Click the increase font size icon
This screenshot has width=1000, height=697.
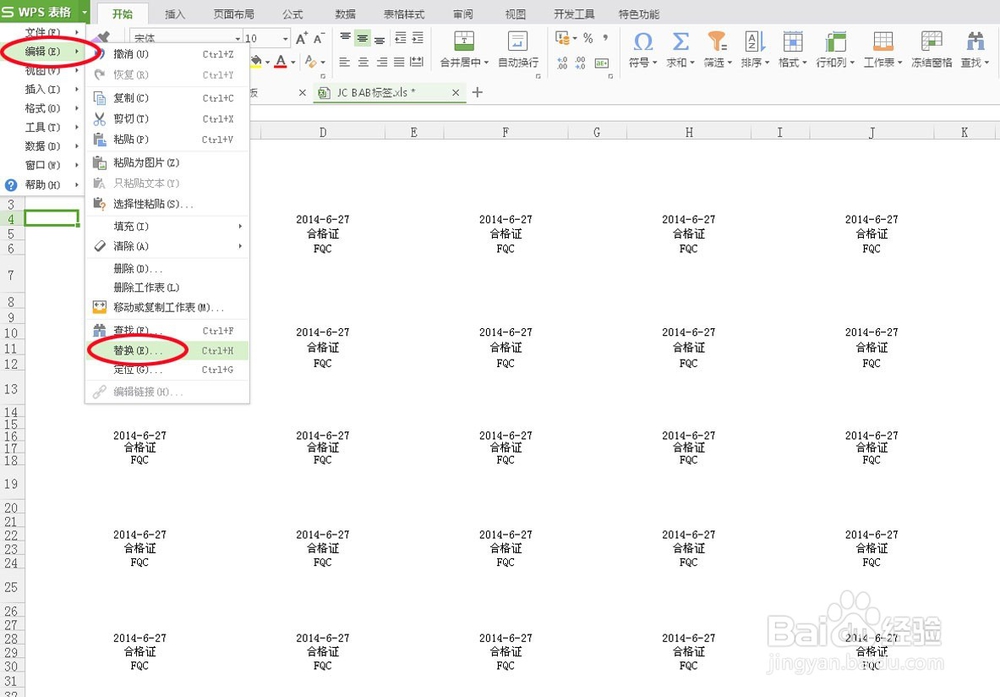pyautogui.click(x=302, y=38)
